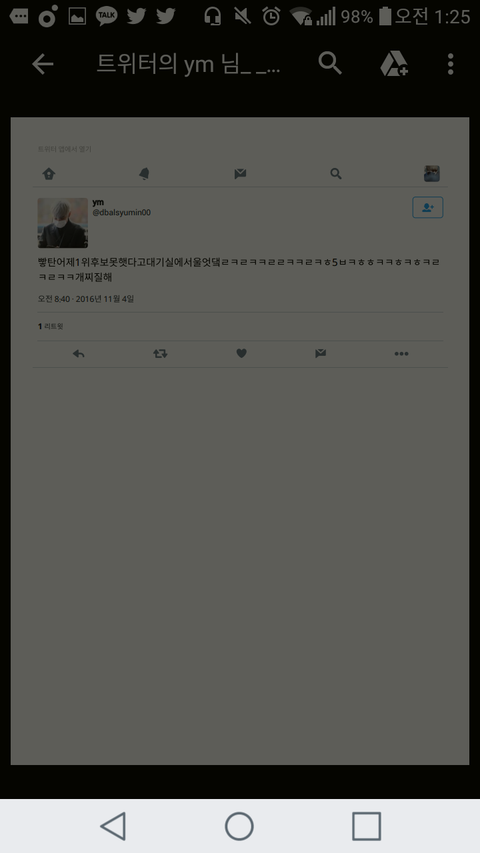The image size is (480, 853).
Task: Share the tweet via direct message icon
Action: pos(321,354)
